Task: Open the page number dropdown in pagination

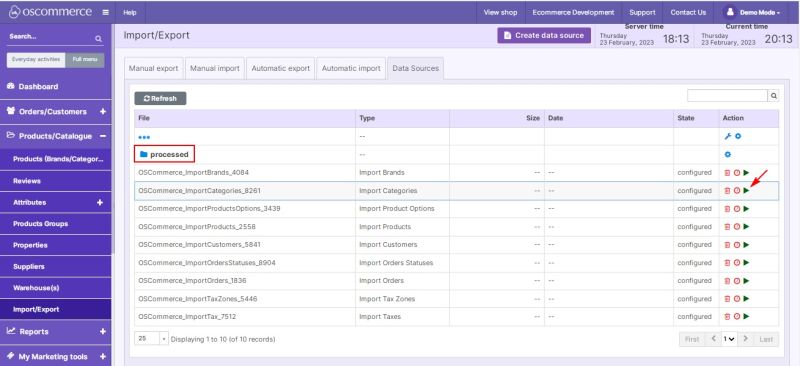Action: pos(729,339)
